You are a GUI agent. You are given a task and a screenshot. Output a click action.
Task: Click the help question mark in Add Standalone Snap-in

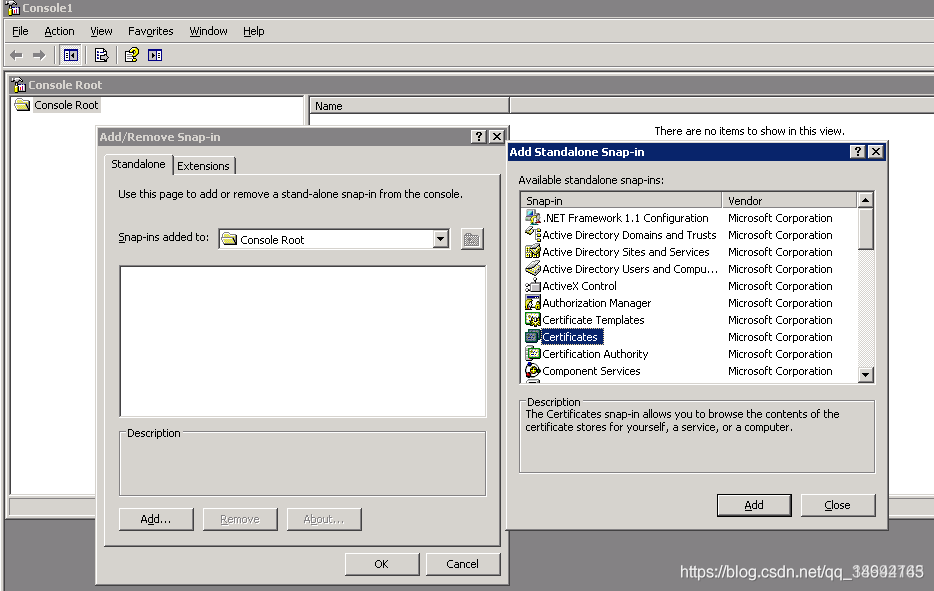857,152
